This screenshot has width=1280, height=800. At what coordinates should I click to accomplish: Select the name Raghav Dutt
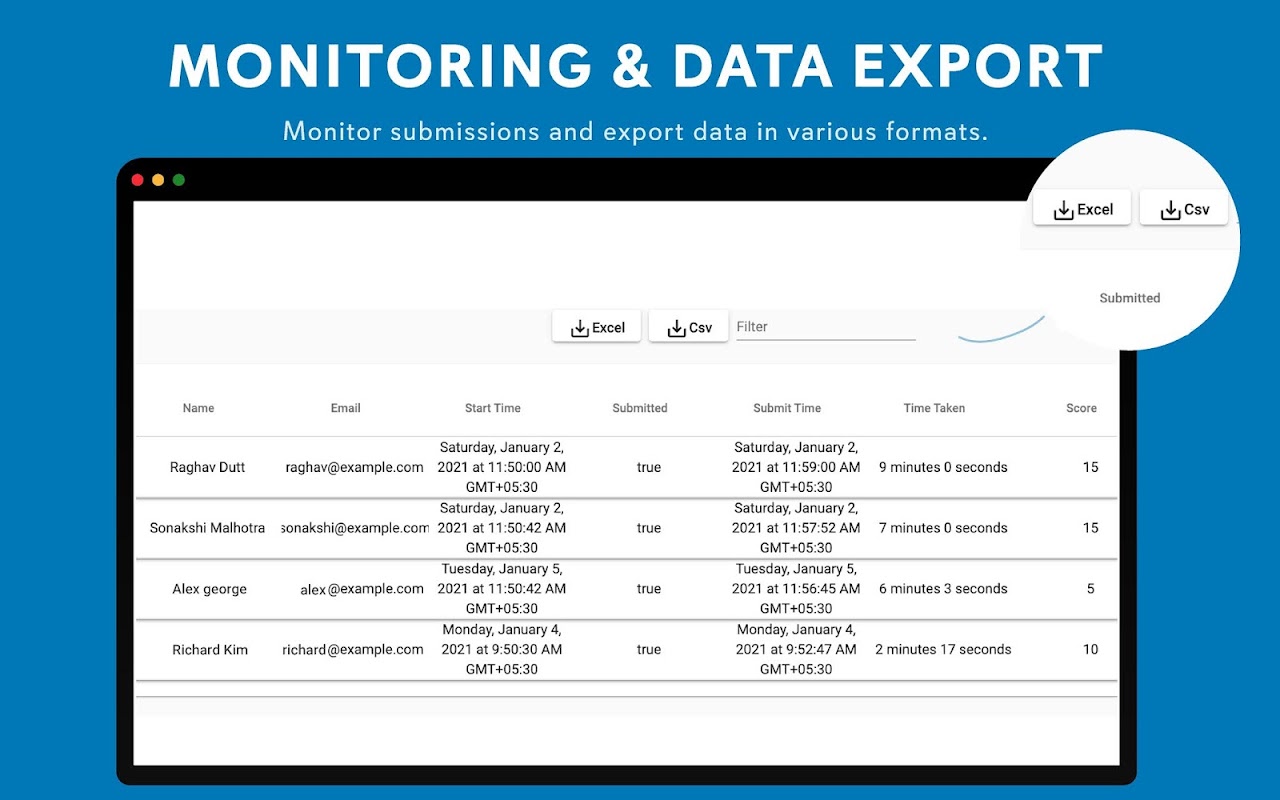(x=208, y=467)
